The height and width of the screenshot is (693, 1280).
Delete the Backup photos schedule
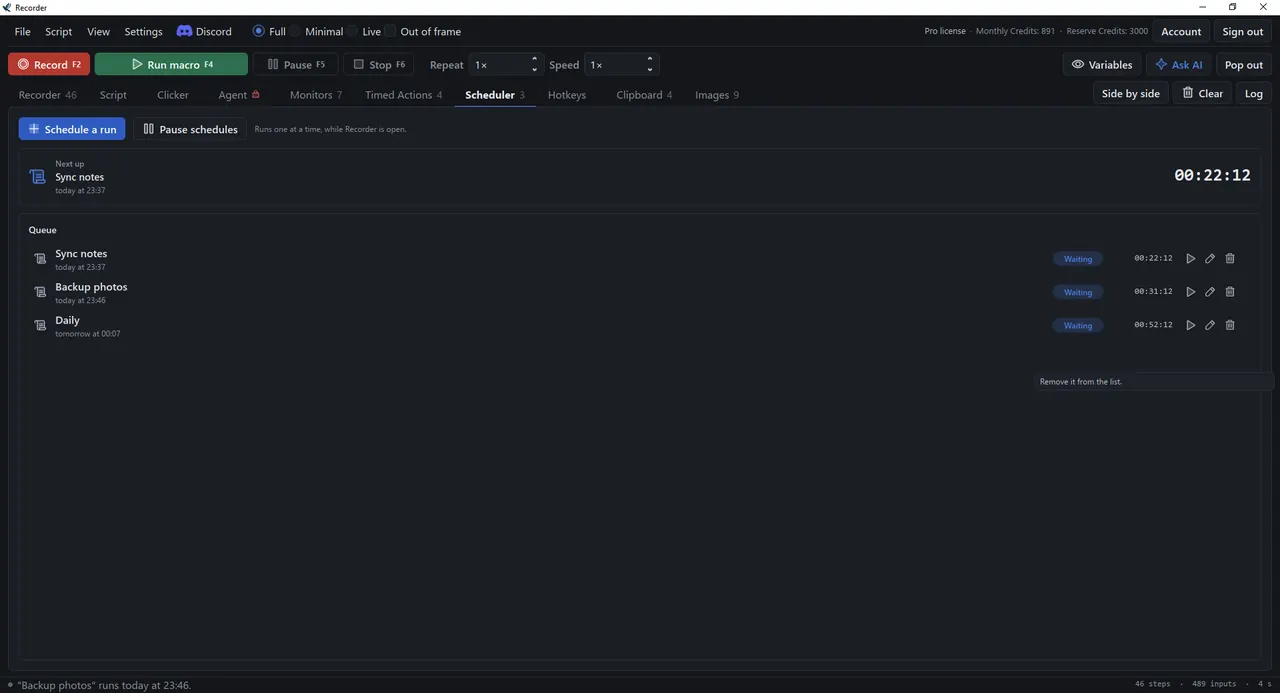tap(1230, 292)
